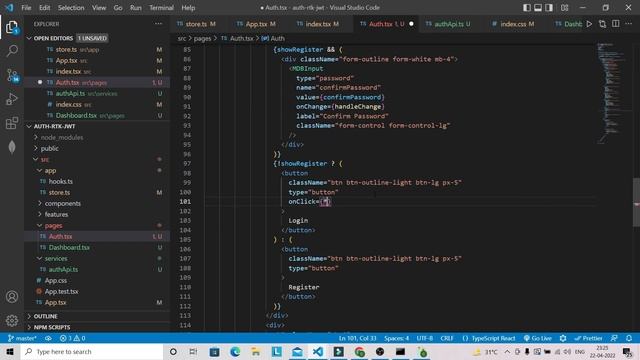Click the feedback icon in status bar
The width and height of the screenshot is (640, 360).
(614, 338)
